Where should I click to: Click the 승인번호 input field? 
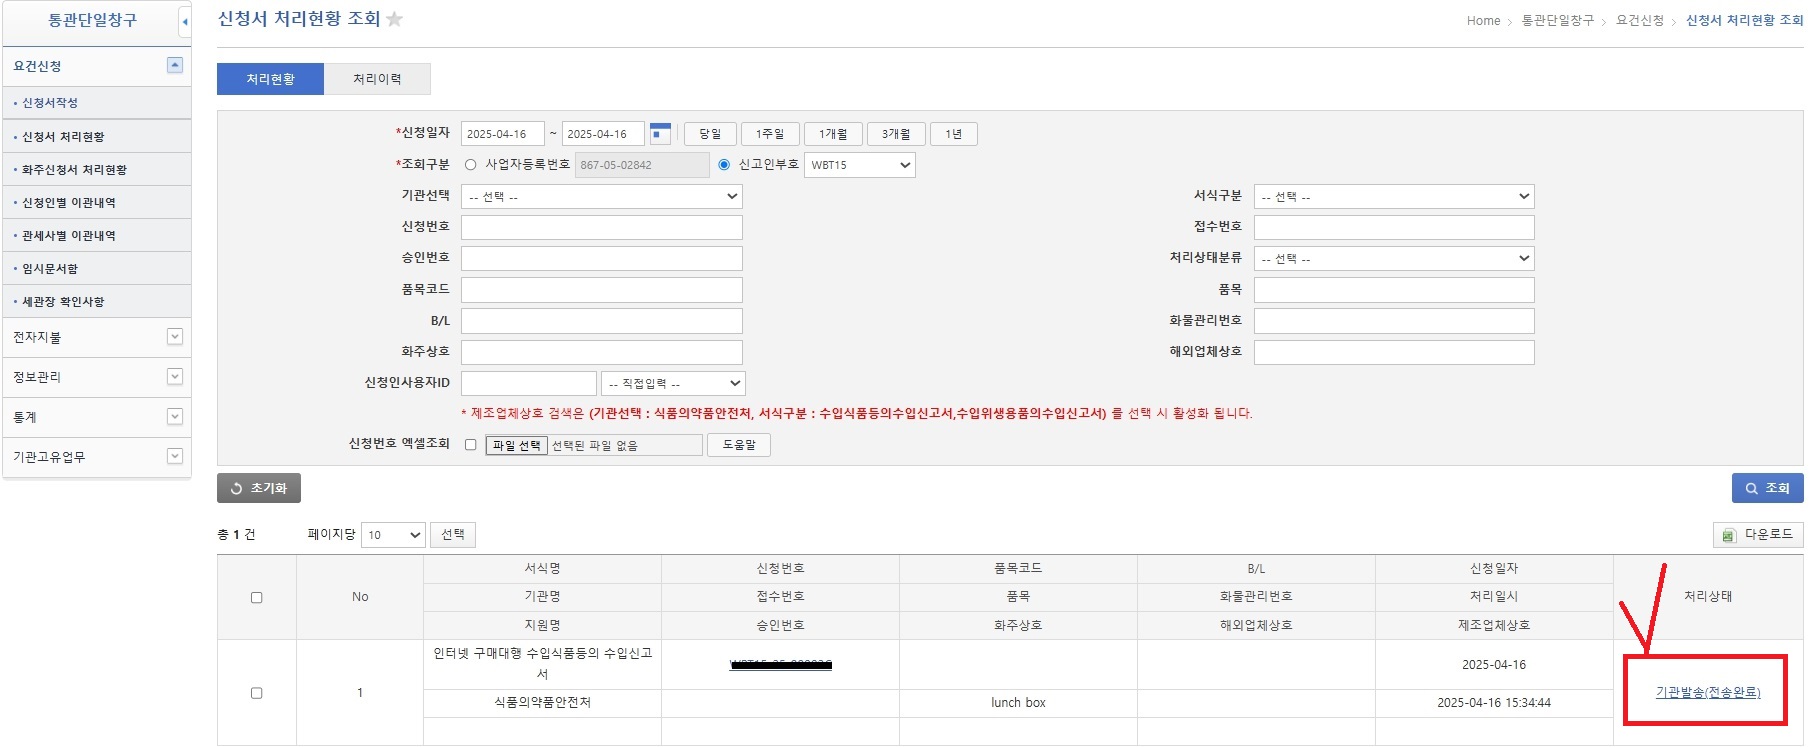(x=602, y=259)
